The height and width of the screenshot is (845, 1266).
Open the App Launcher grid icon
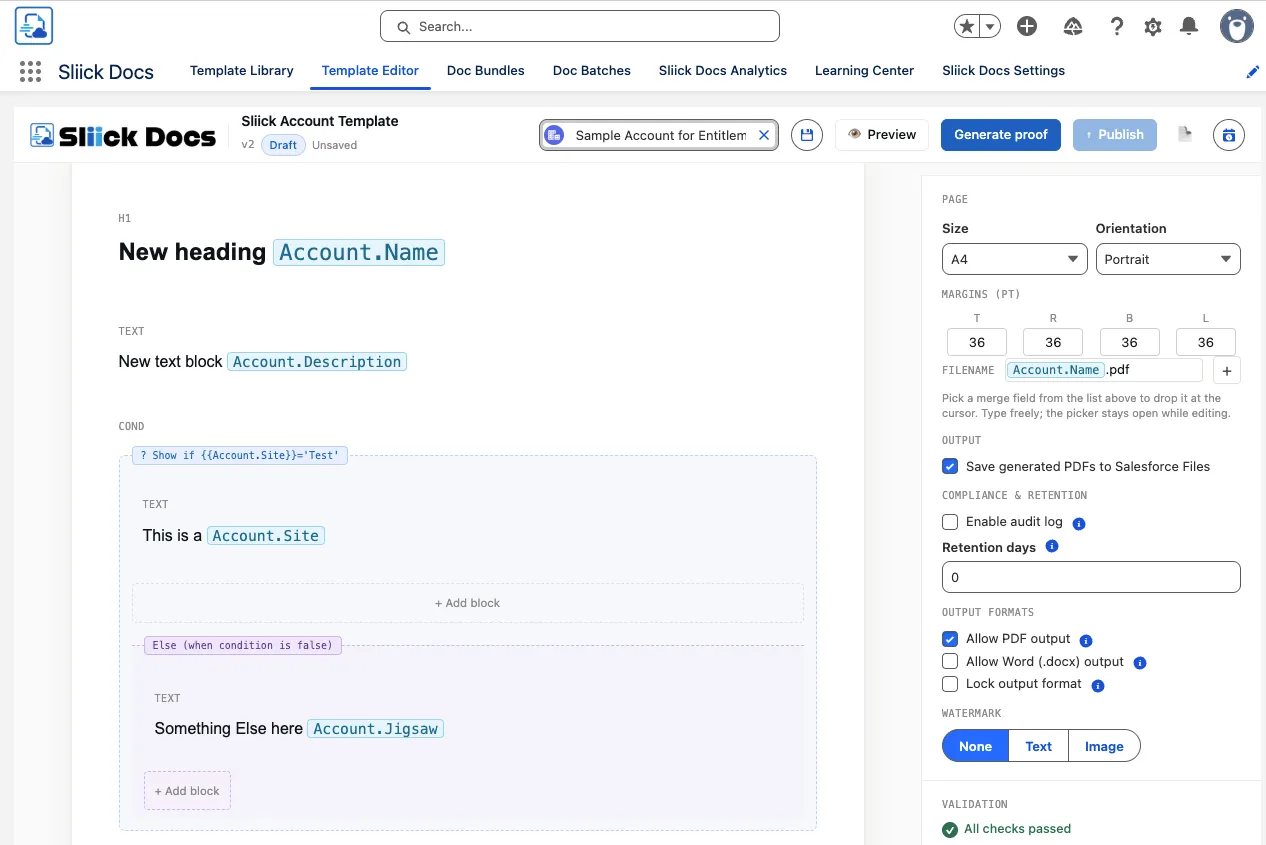[30, 71]
